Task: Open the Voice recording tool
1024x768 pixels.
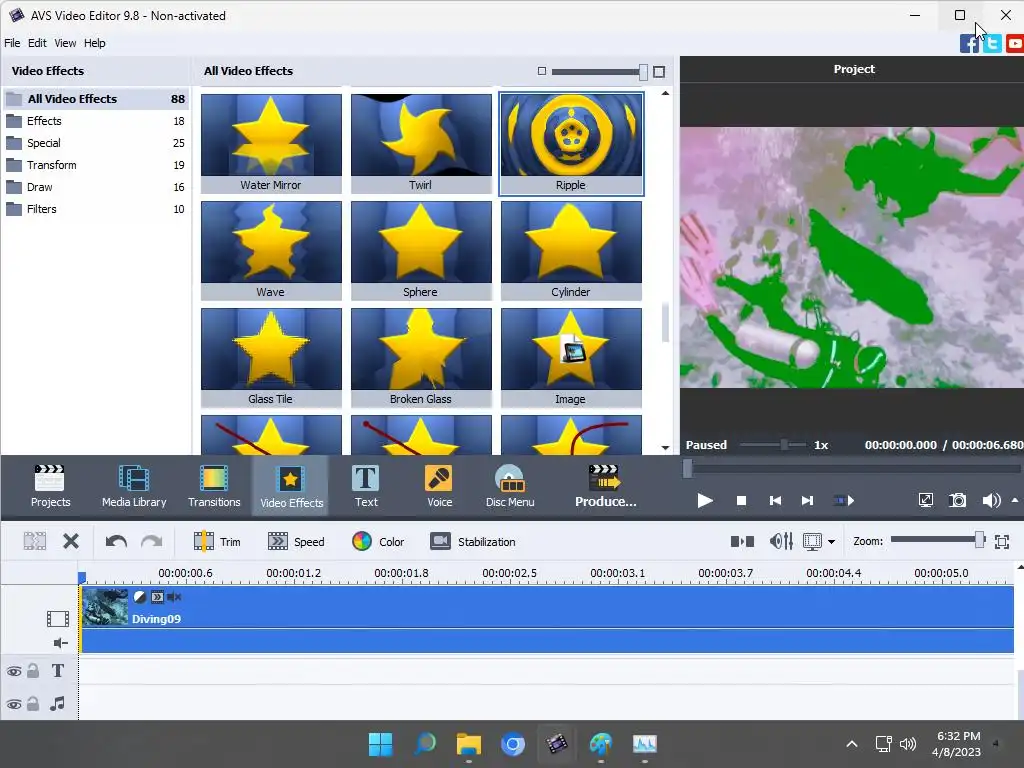Action: click(439, 486)
